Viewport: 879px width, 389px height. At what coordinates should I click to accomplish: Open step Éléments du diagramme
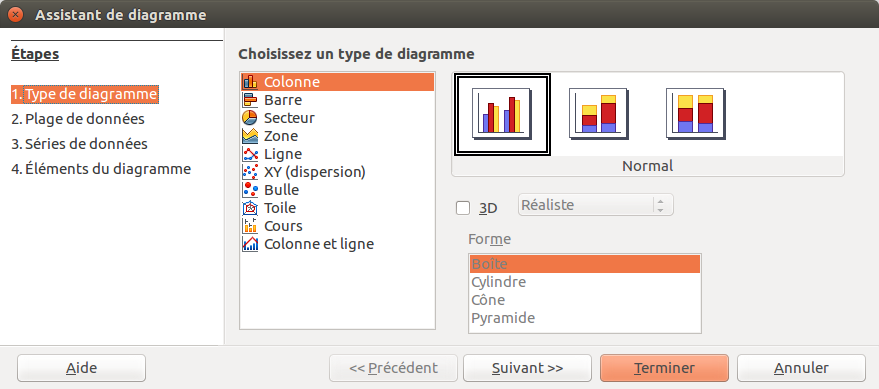click(101, 168)
